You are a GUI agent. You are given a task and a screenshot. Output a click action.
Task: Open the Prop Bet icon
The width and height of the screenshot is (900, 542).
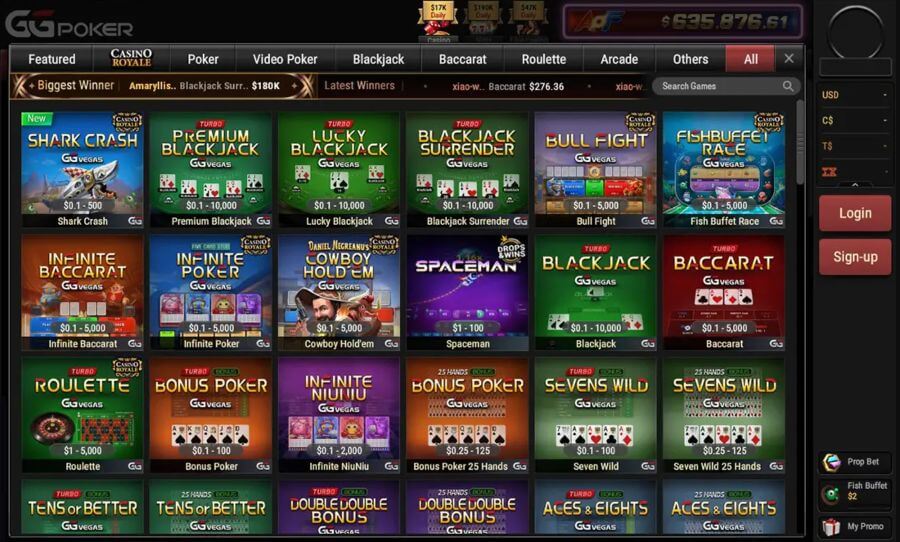click(x=831, y=462)
